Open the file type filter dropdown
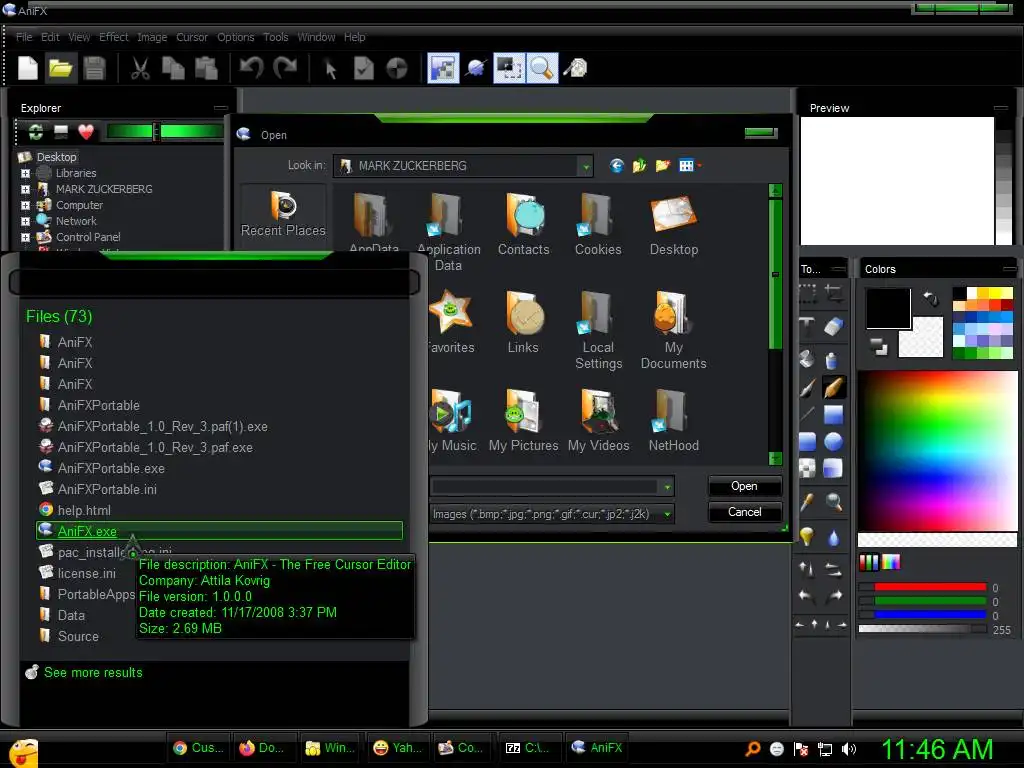The width and height of the screenshot is (1024, 768). [667, 514]
